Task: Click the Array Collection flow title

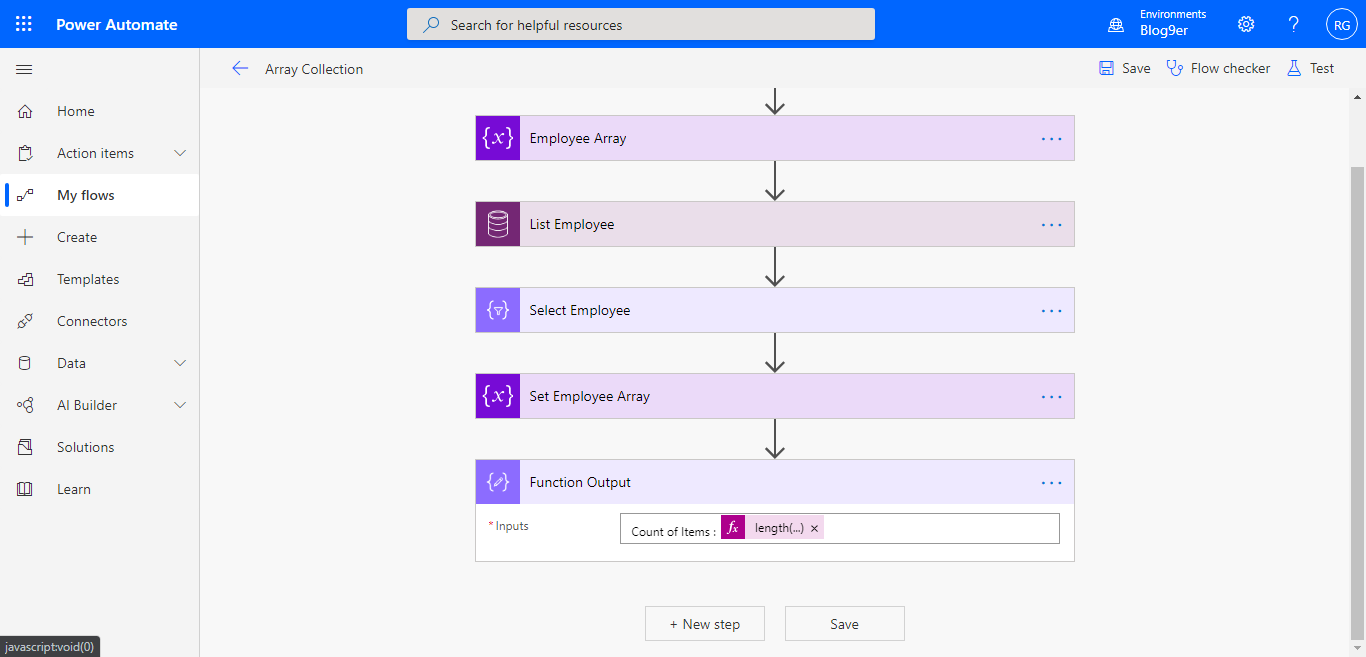Action: (x=314, y=69)
